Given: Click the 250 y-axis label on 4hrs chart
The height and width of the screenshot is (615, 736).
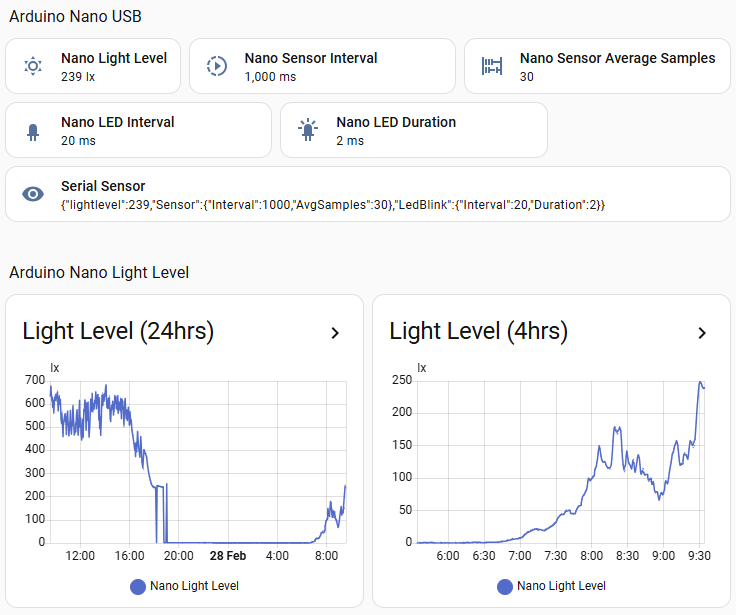Looking at the screenshot, I should (402, 380).
